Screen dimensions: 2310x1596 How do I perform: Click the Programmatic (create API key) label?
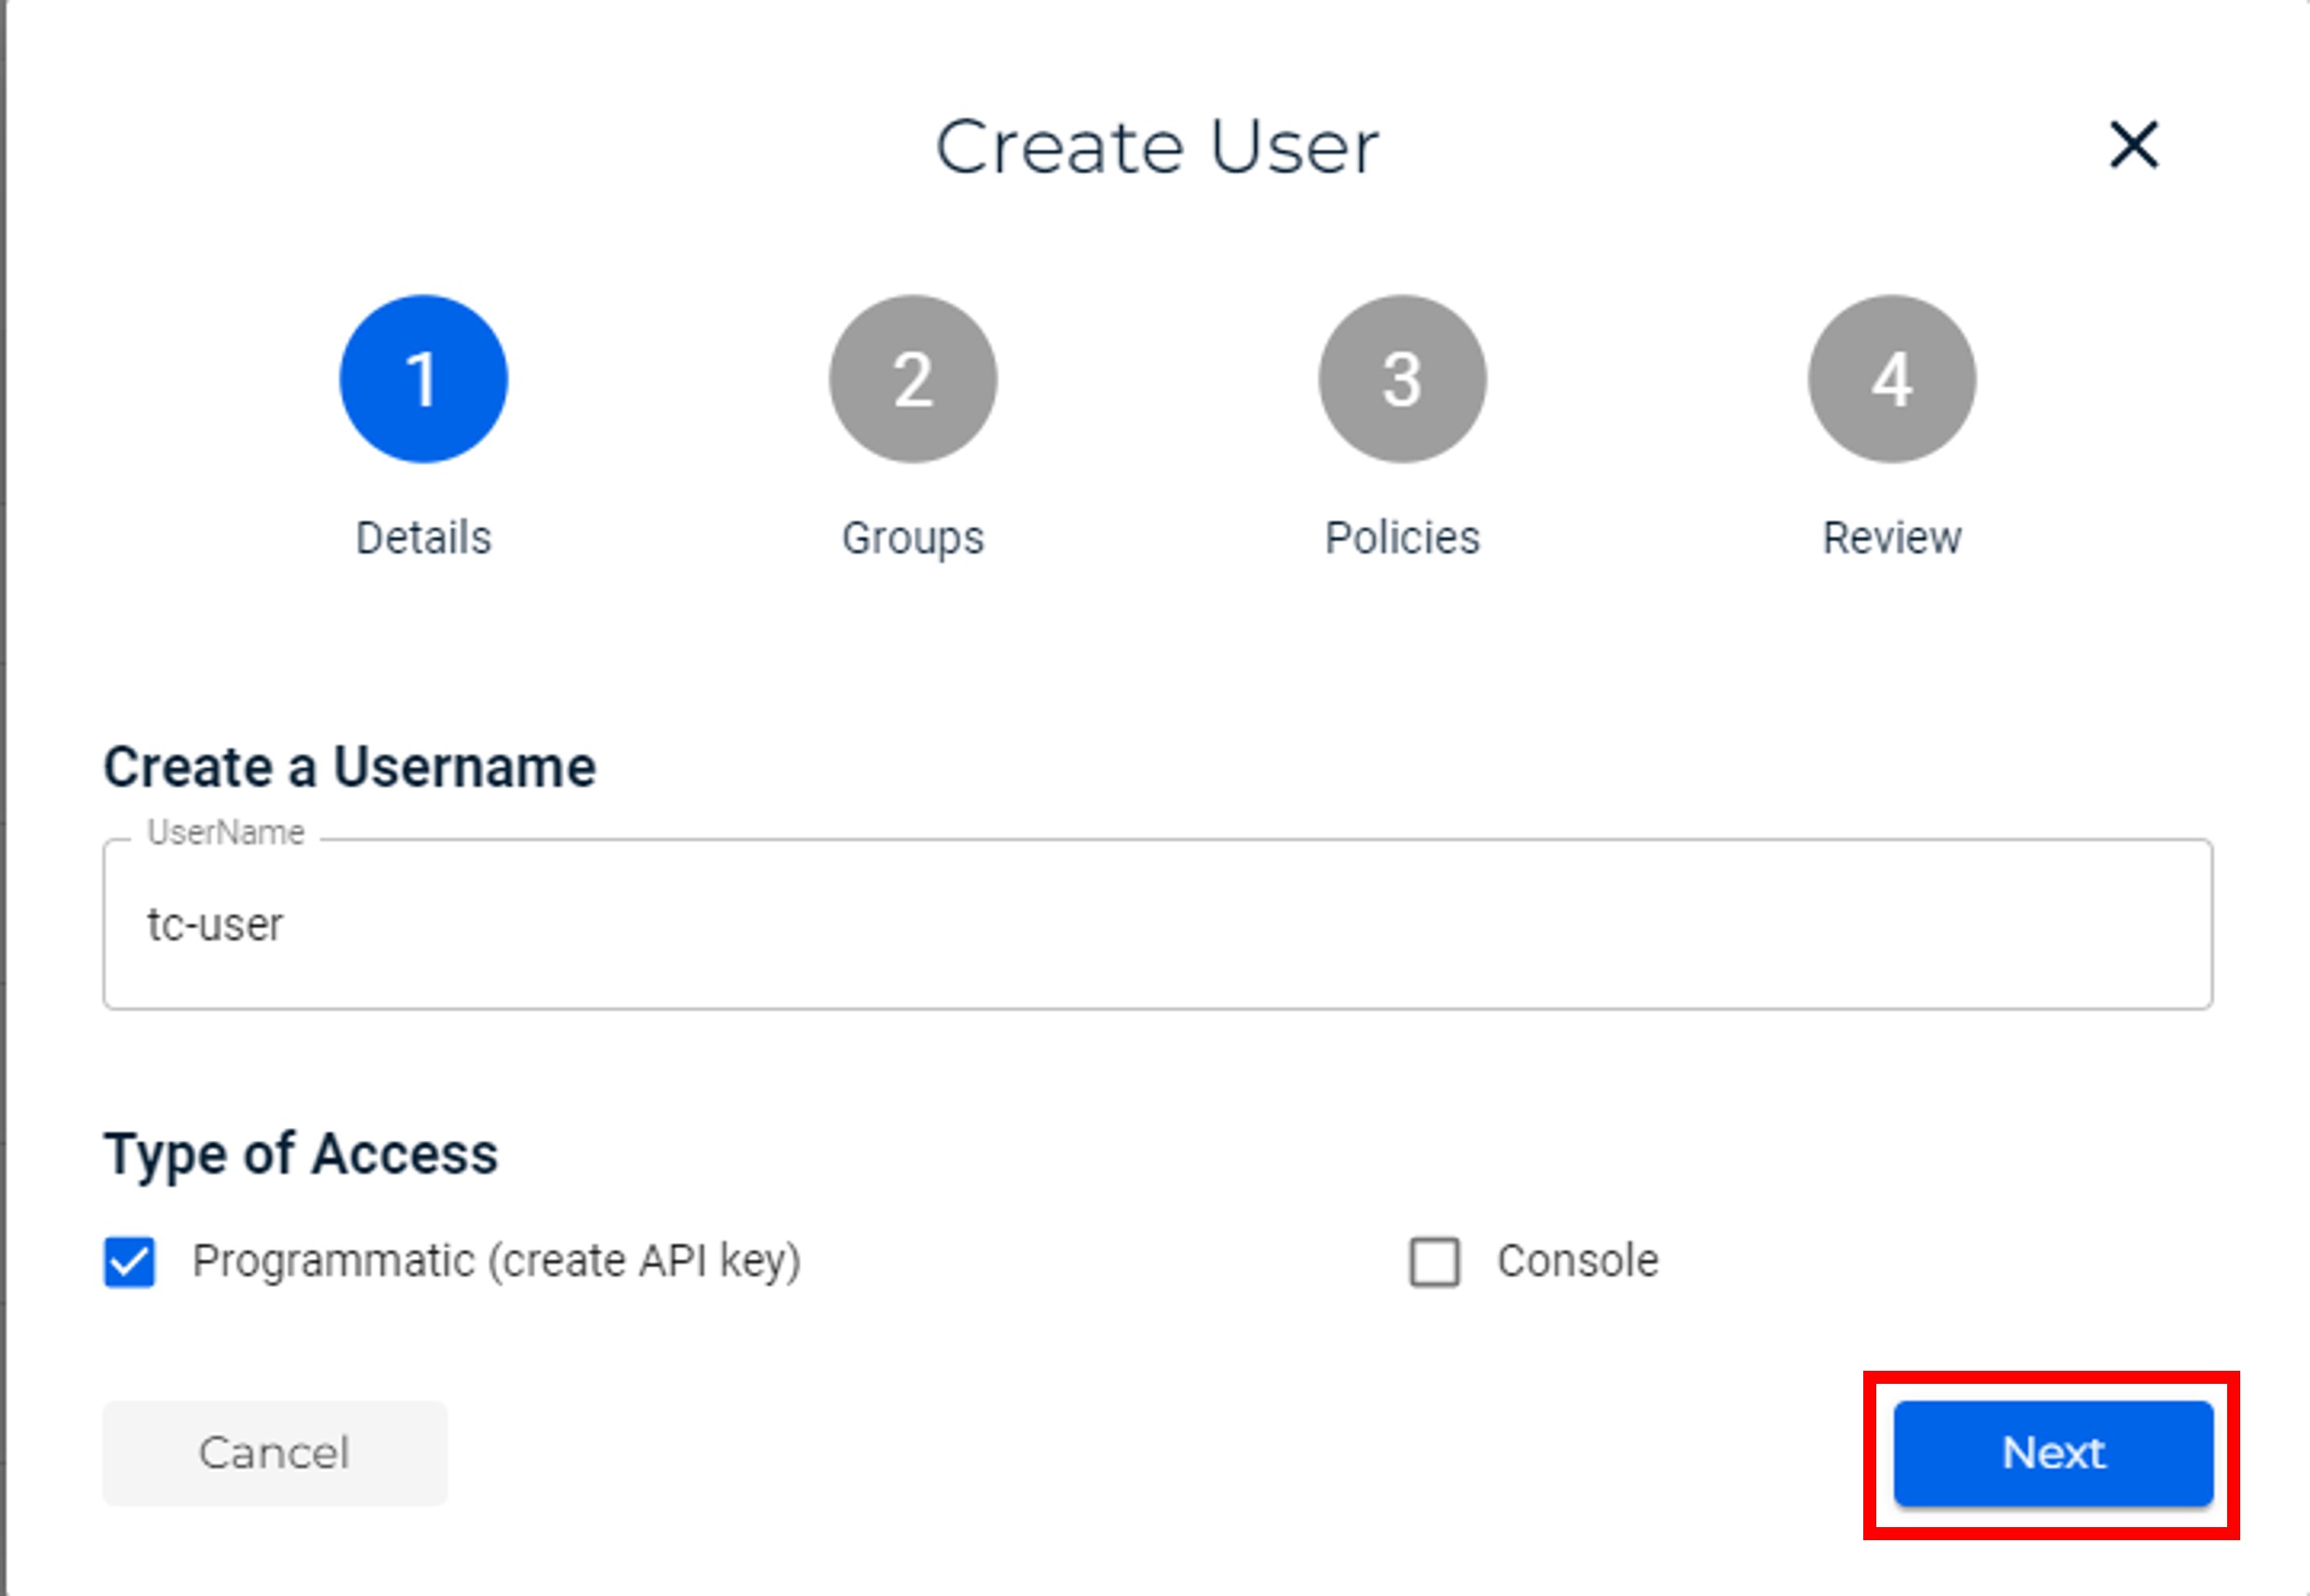click(496, 1262)
